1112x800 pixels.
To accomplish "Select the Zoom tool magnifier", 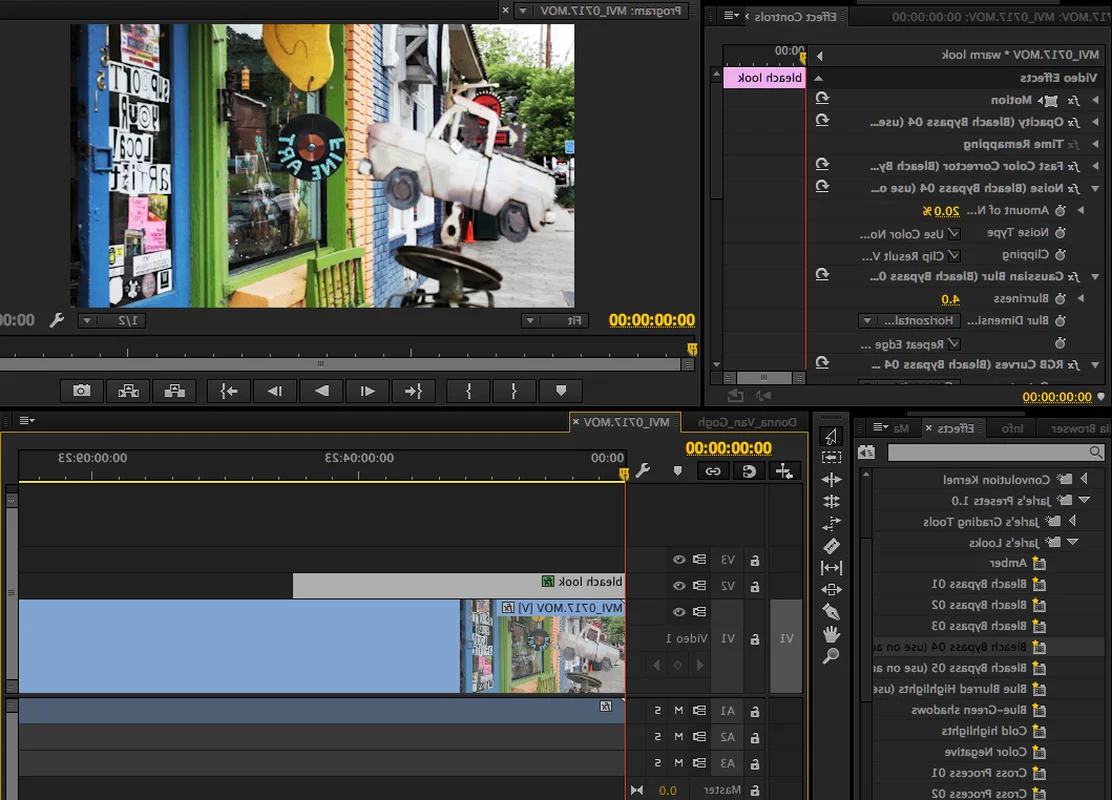I will click(x=831, y=656).
